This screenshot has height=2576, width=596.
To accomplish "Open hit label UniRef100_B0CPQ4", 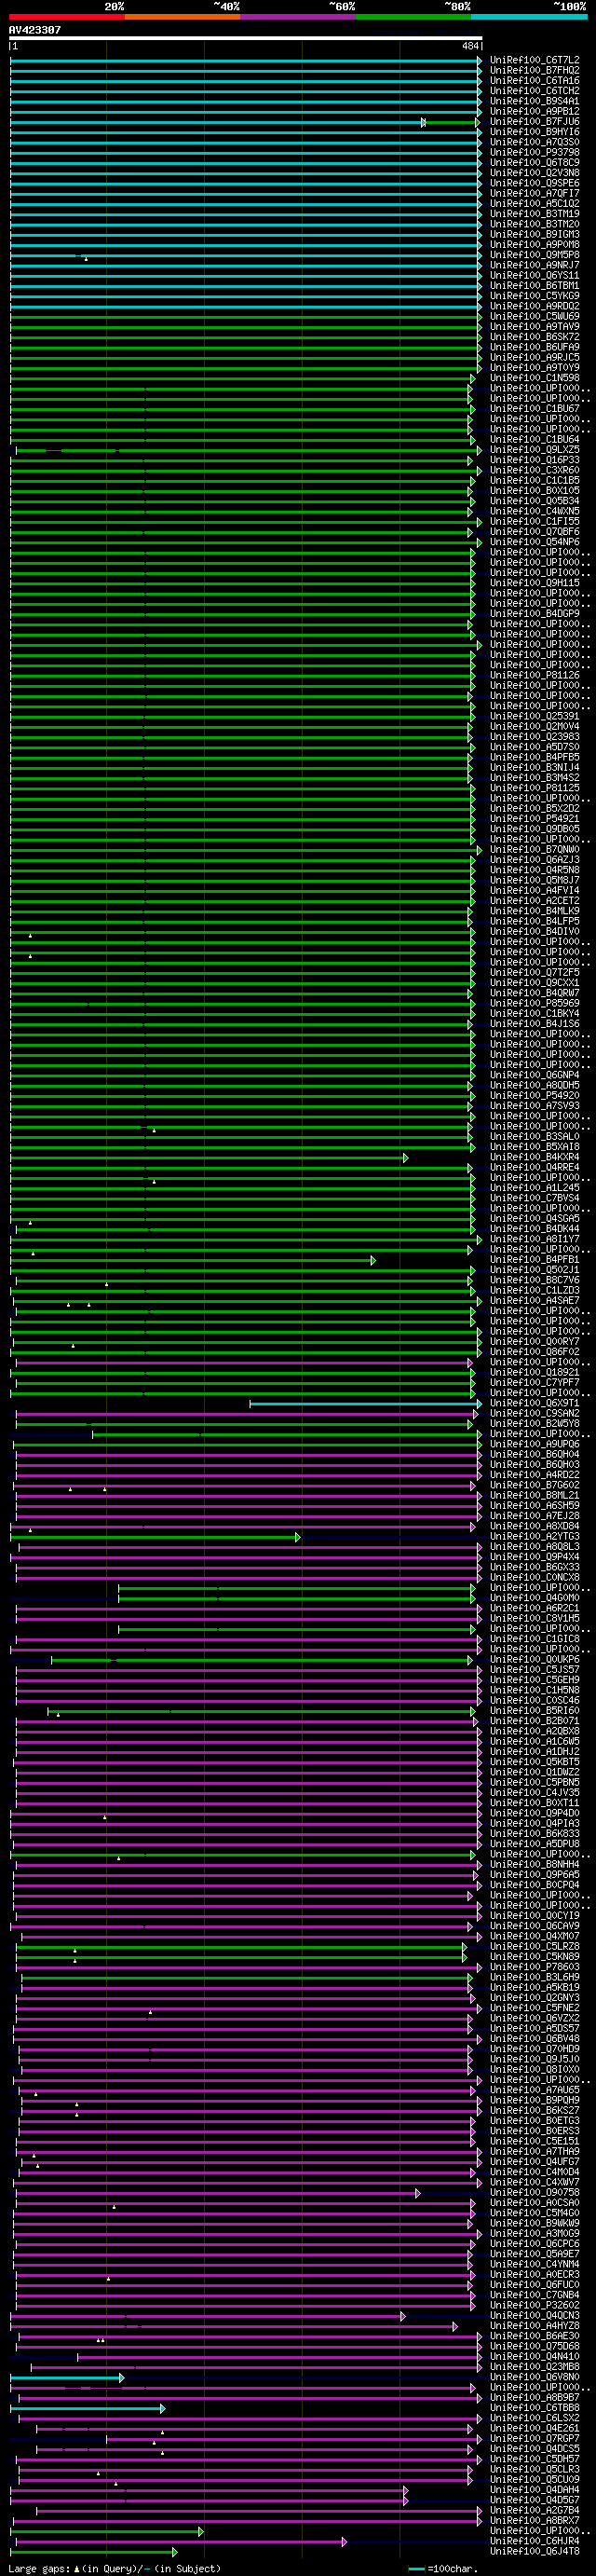I will [x=534, y=1884].
